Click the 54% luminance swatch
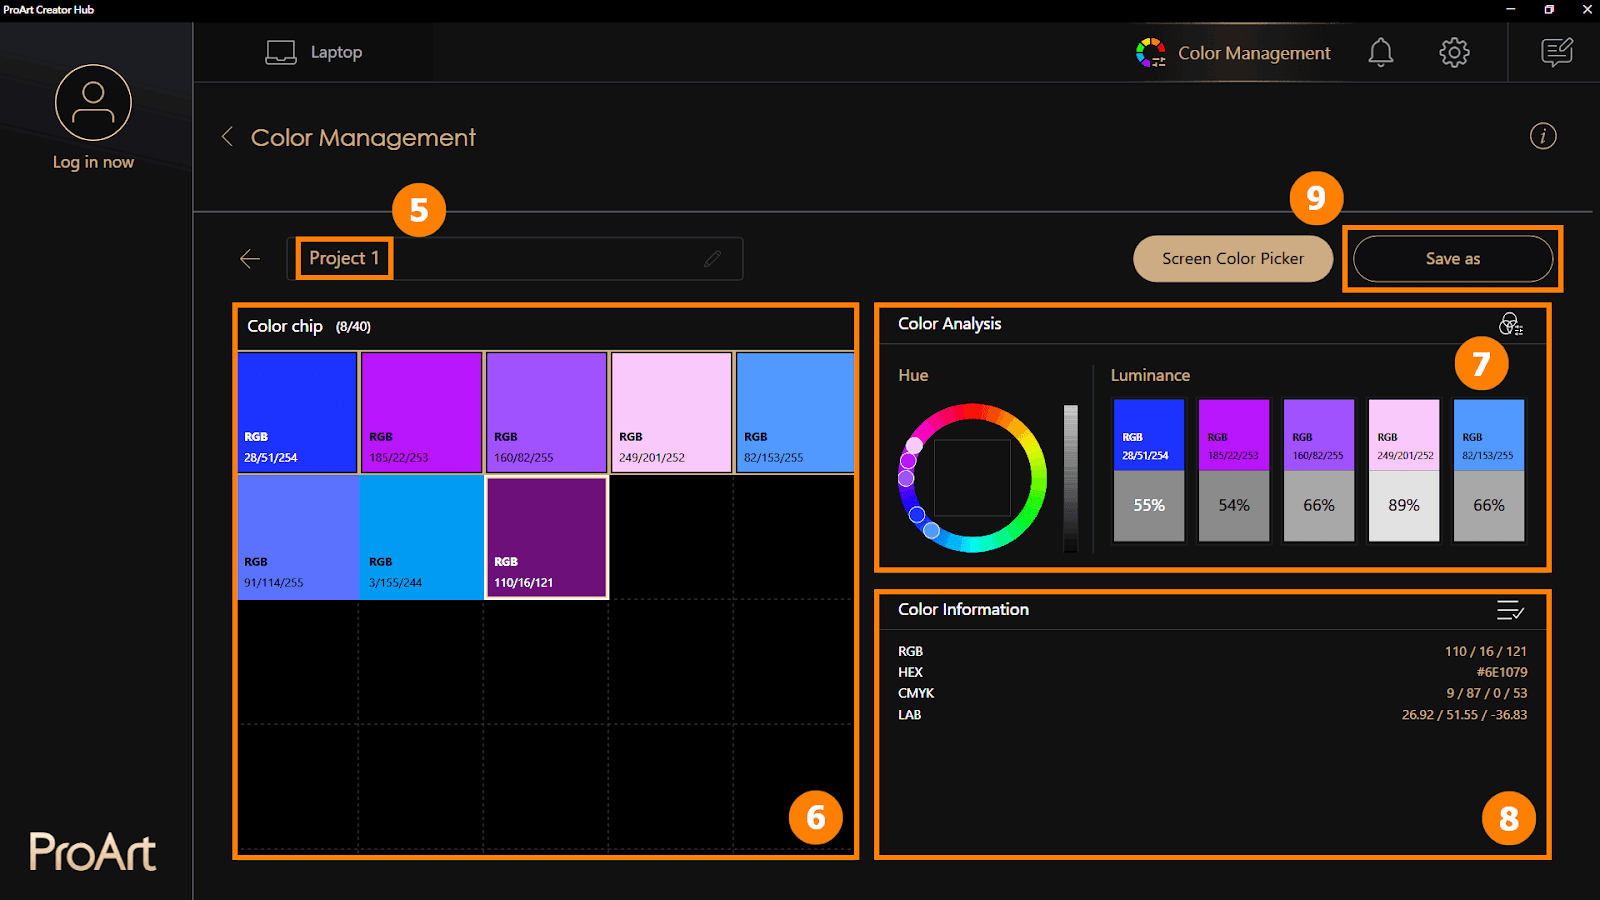This screenshot has width=1600, height=900. coord(1234,505)
